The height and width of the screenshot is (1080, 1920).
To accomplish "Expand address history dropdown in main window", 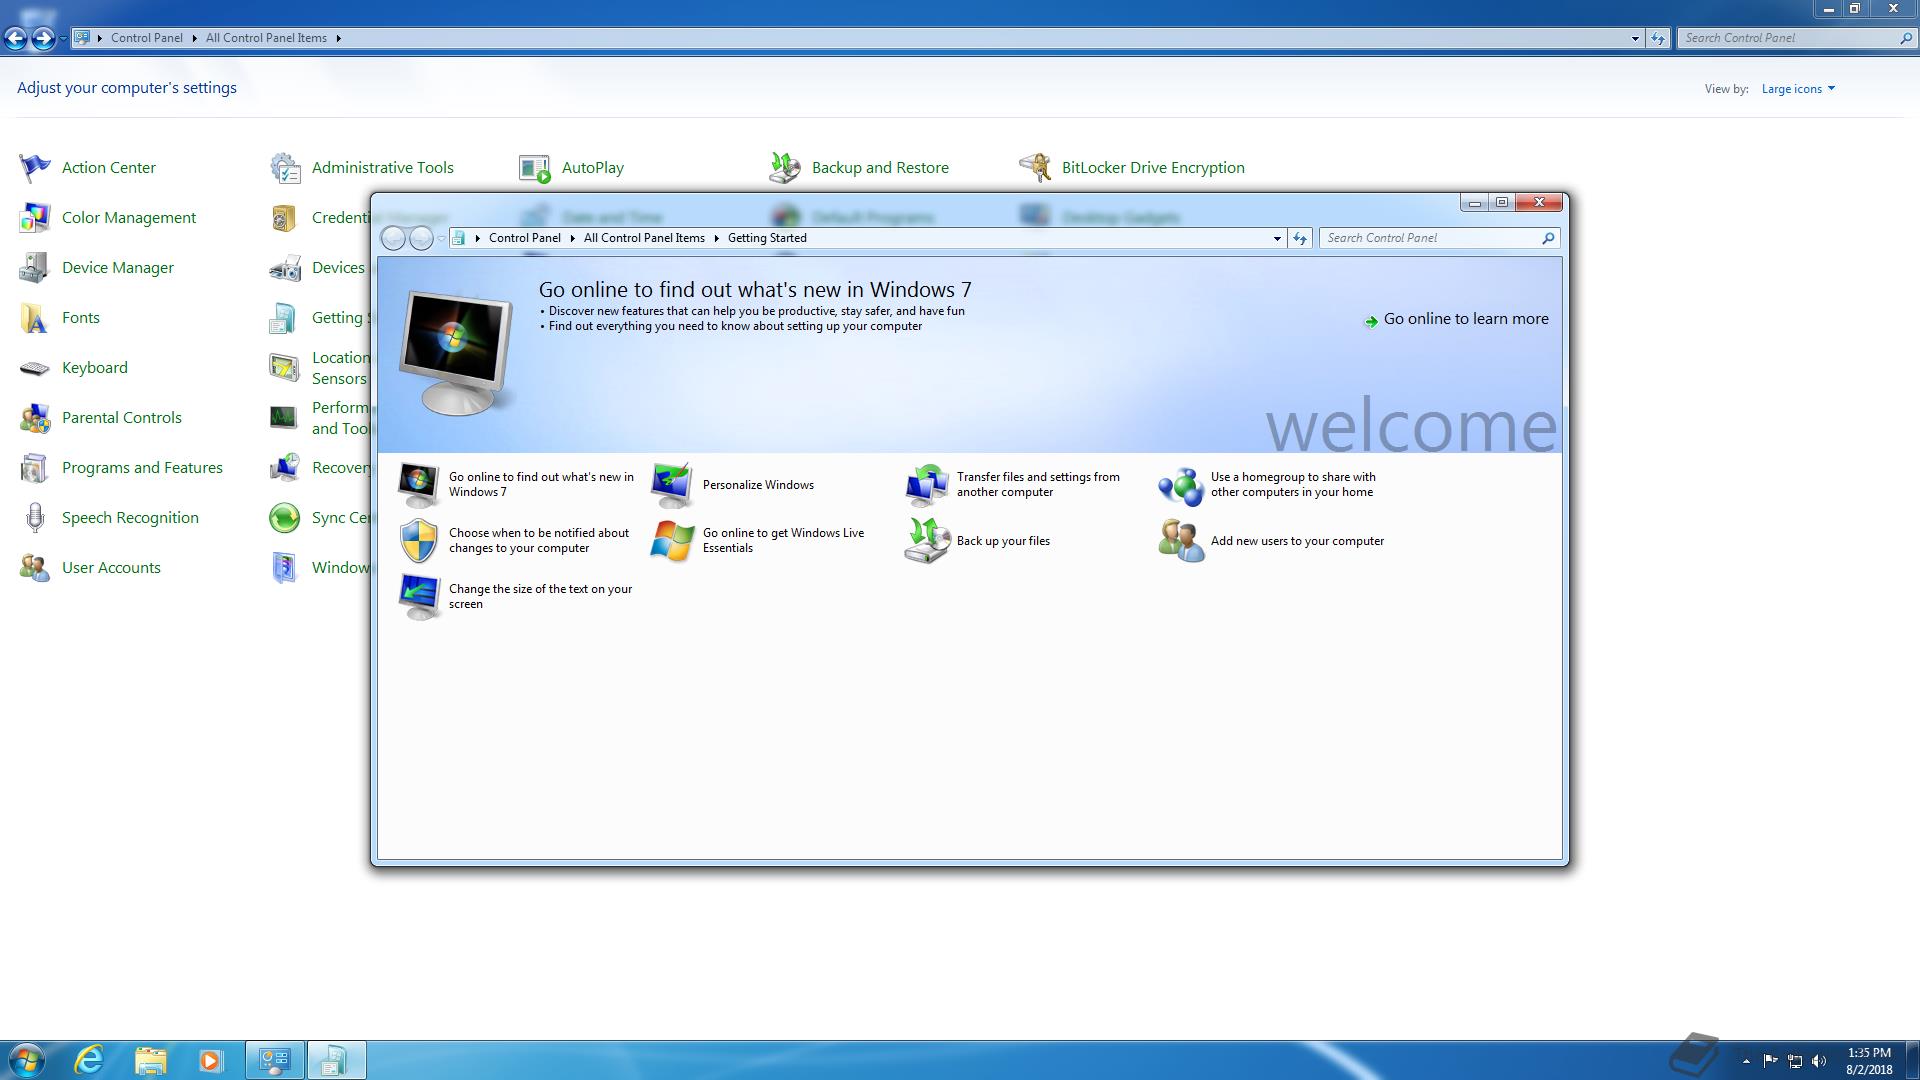I will tap(1635, 38).
